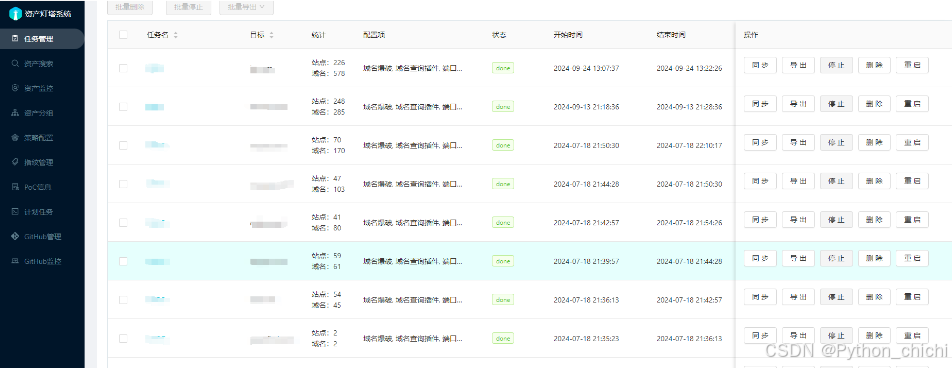Check the row started 2024-07-18 21:50:30
Image resolution: width=952 pixels, height=368 pixels.
click(x=123, y=145)
